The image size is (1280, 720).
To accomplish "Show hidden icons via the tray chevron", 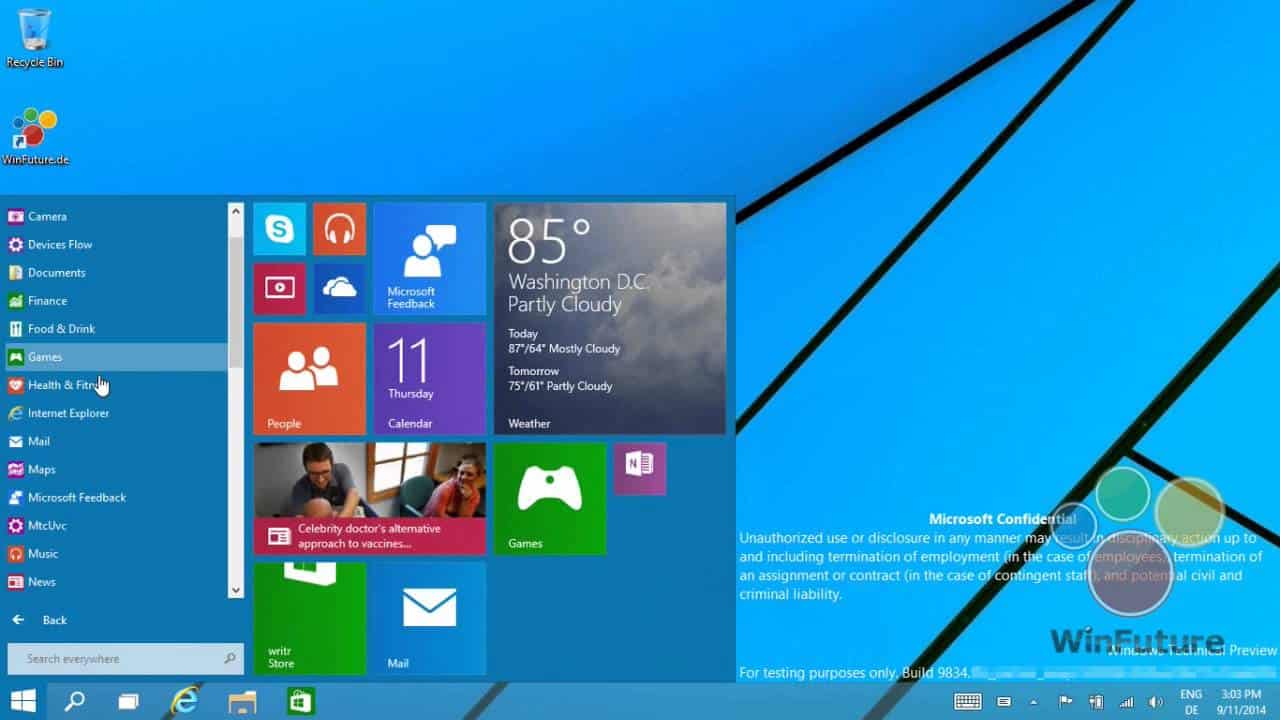I will pos(1033,701).
